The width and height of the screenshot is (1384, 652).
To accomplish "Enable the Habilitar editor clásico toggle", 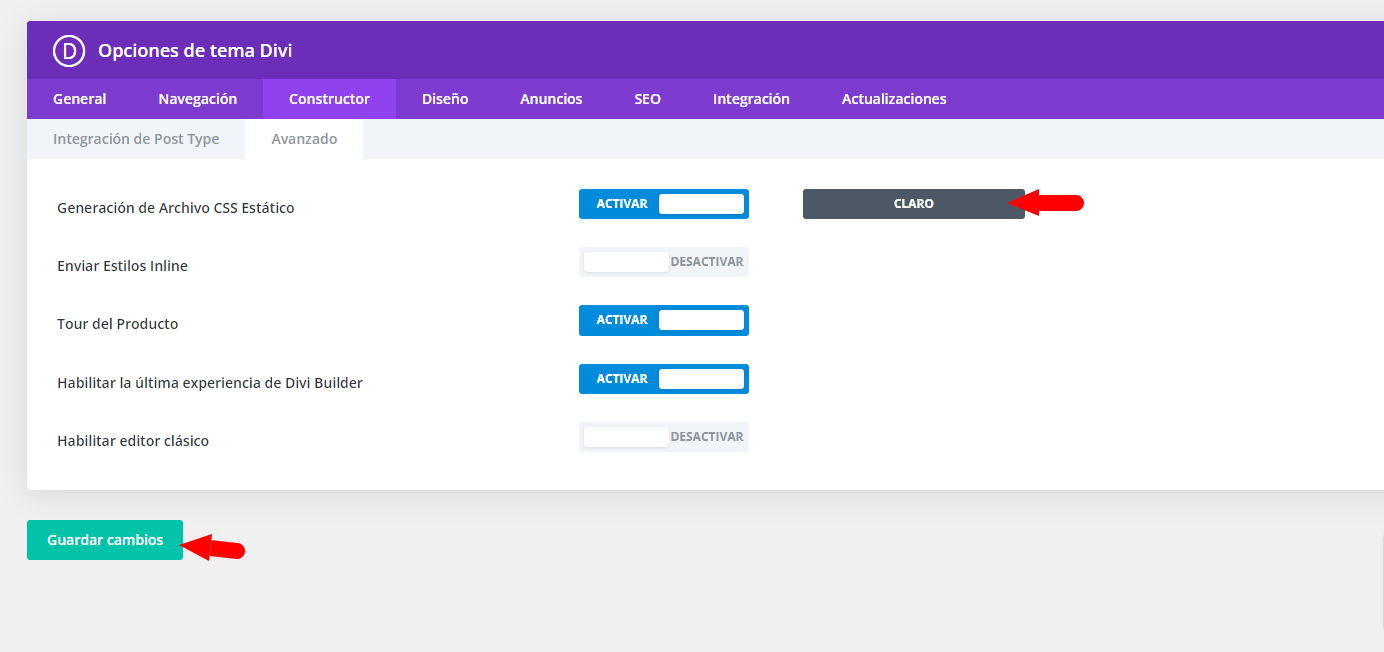I will [x=664, y=437].
